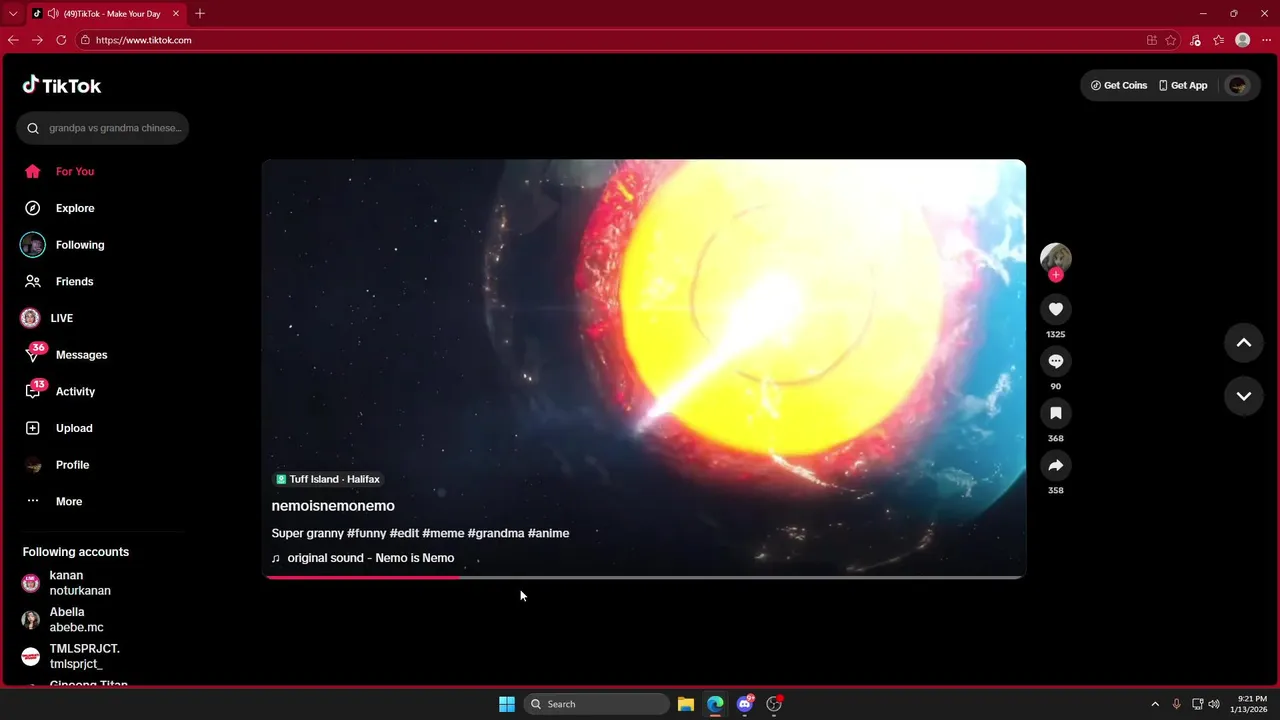Open comments via the speech bubble icon
The image size is (1280, 720).
point(1056,361)
